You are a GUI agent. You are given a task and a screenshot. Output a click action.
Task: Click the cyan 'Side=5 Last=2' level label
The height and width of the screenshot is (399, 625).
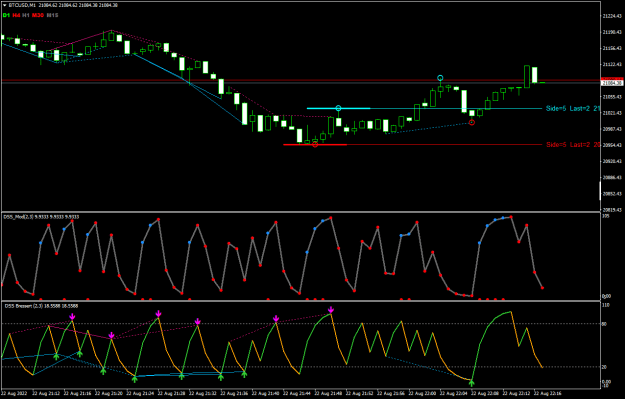(x=573, y=108)
